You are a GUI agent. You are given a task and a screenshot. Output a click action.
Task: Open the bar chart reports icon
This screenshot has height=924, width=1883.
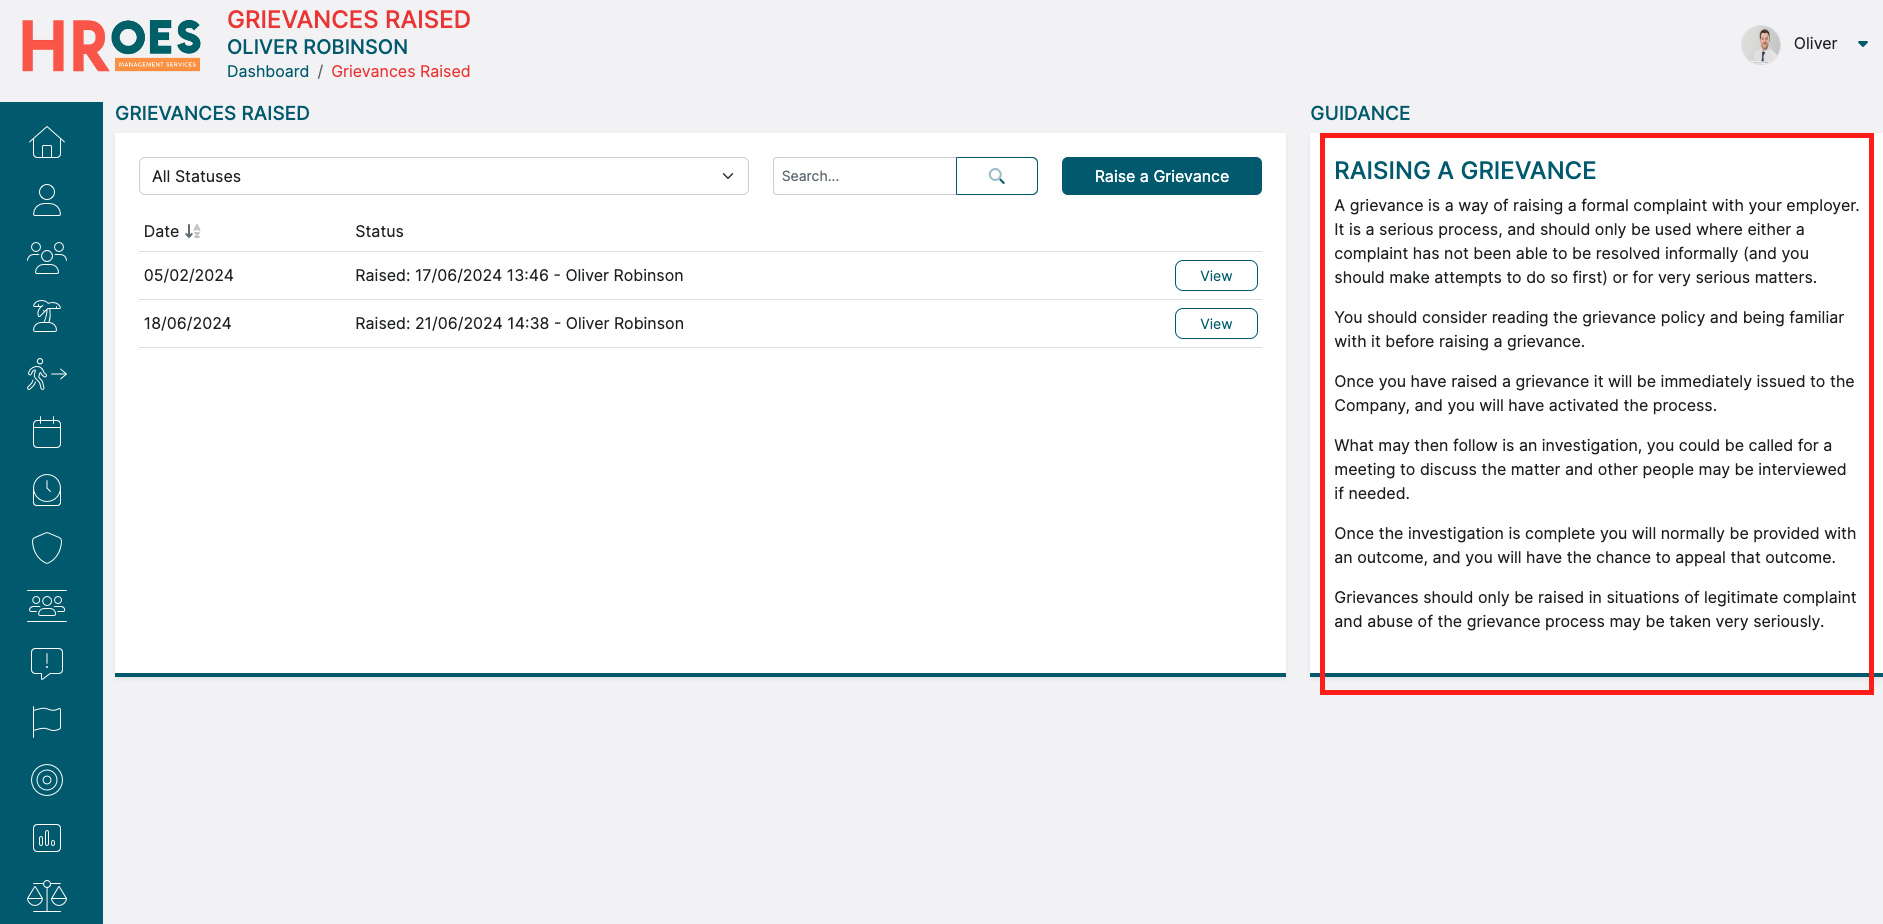[x=47, y=838]
